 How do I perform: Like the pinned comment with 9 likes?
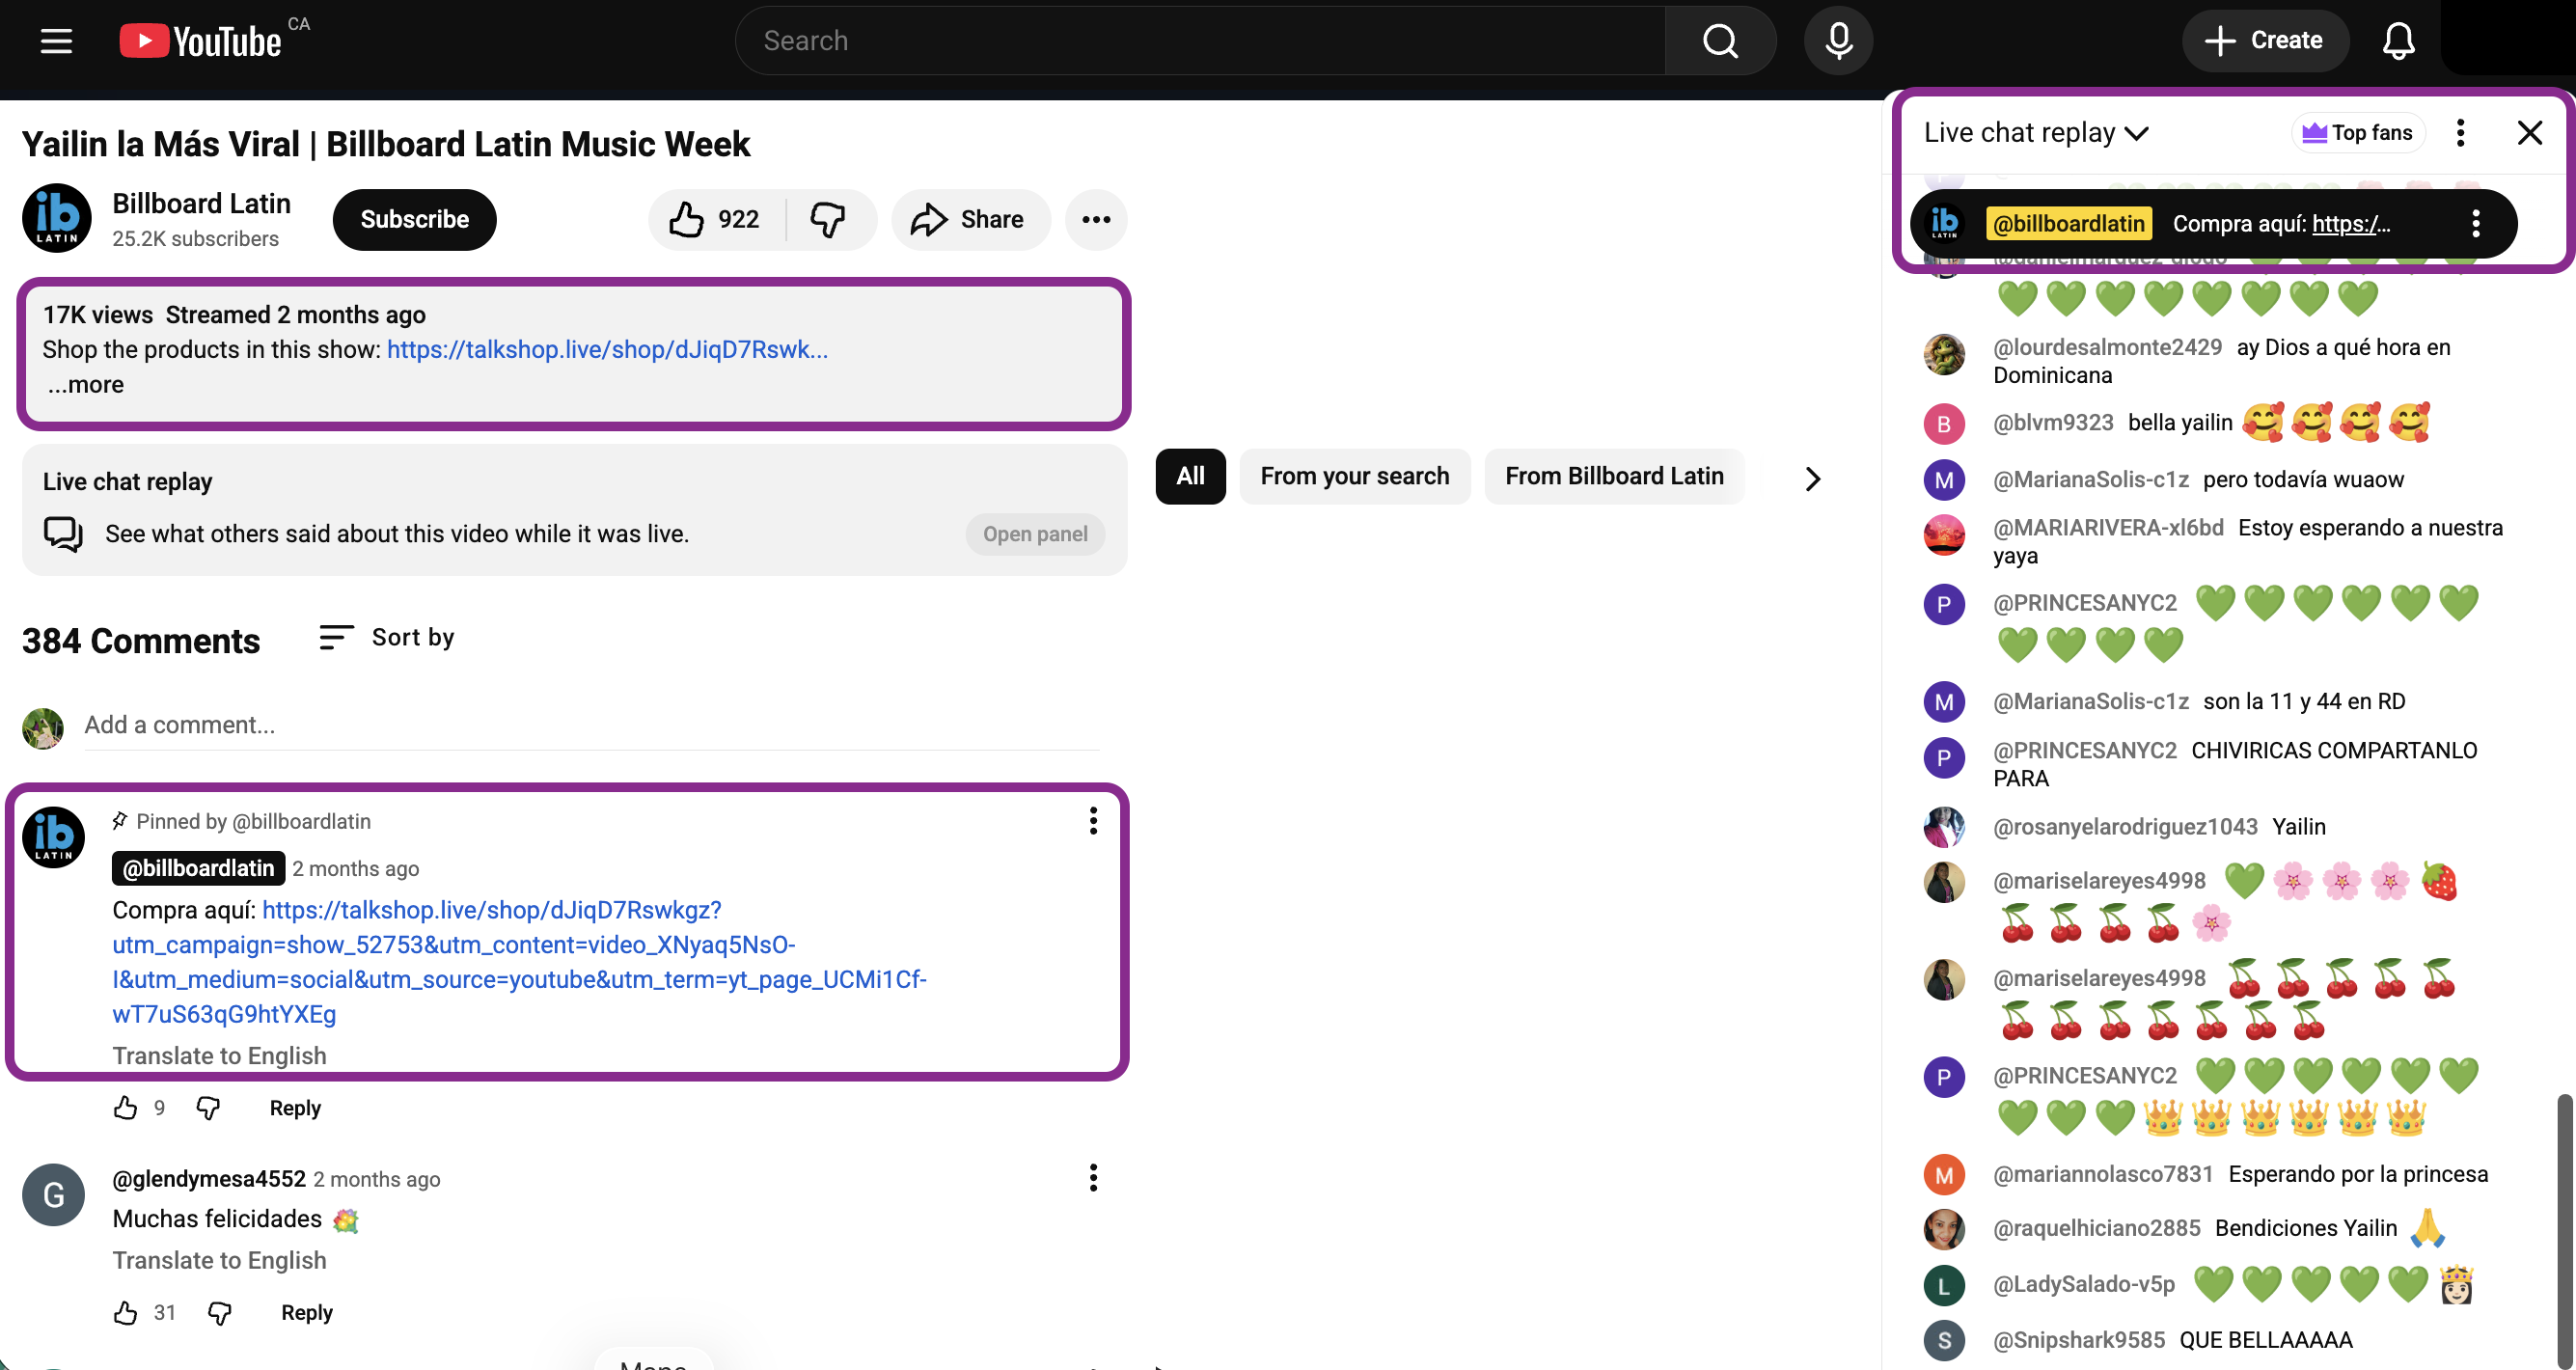click(125, 1108)
